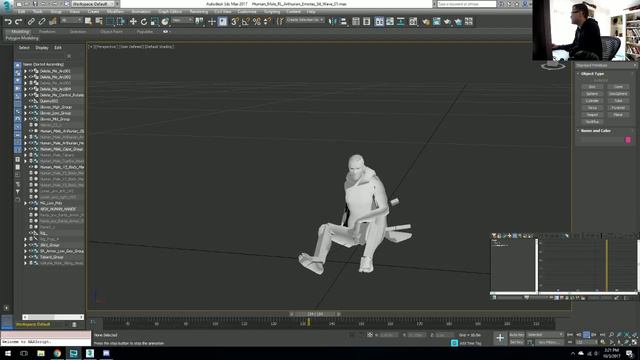Activate Select and Manipulate tool
640x360 pixels.
(x=211, y=22)
